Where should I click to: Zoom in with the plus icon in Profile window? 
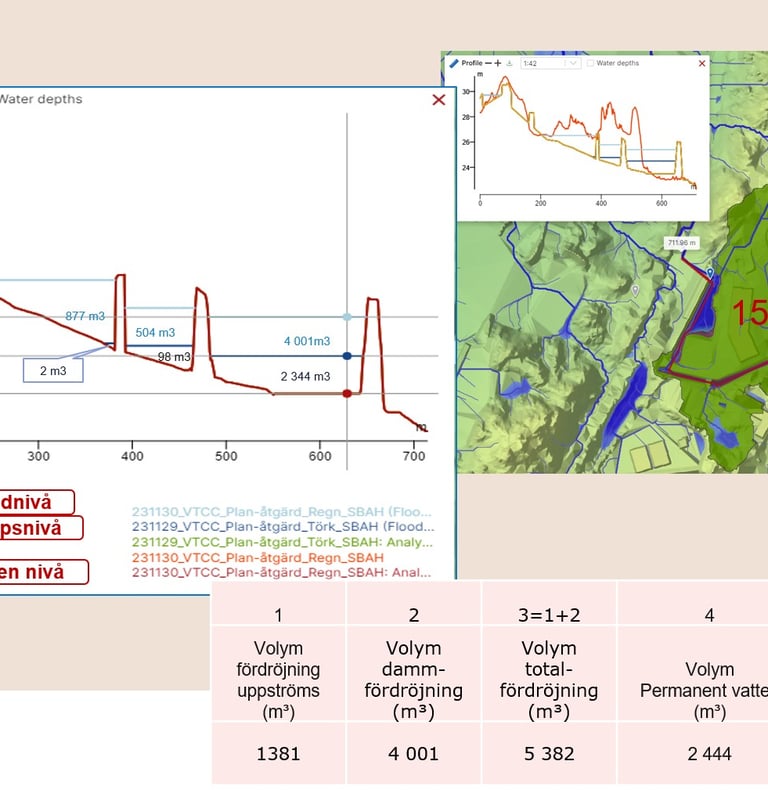pyautogui.click(x=498, y=63)
